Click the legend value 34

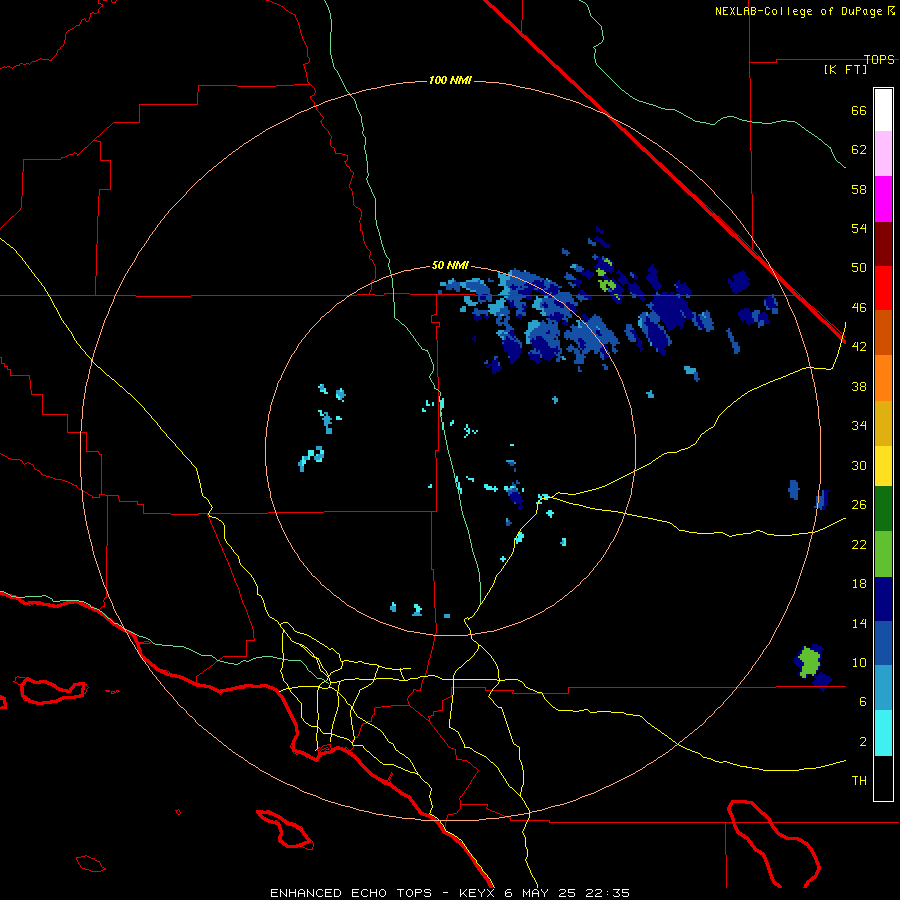coord(859,426)
